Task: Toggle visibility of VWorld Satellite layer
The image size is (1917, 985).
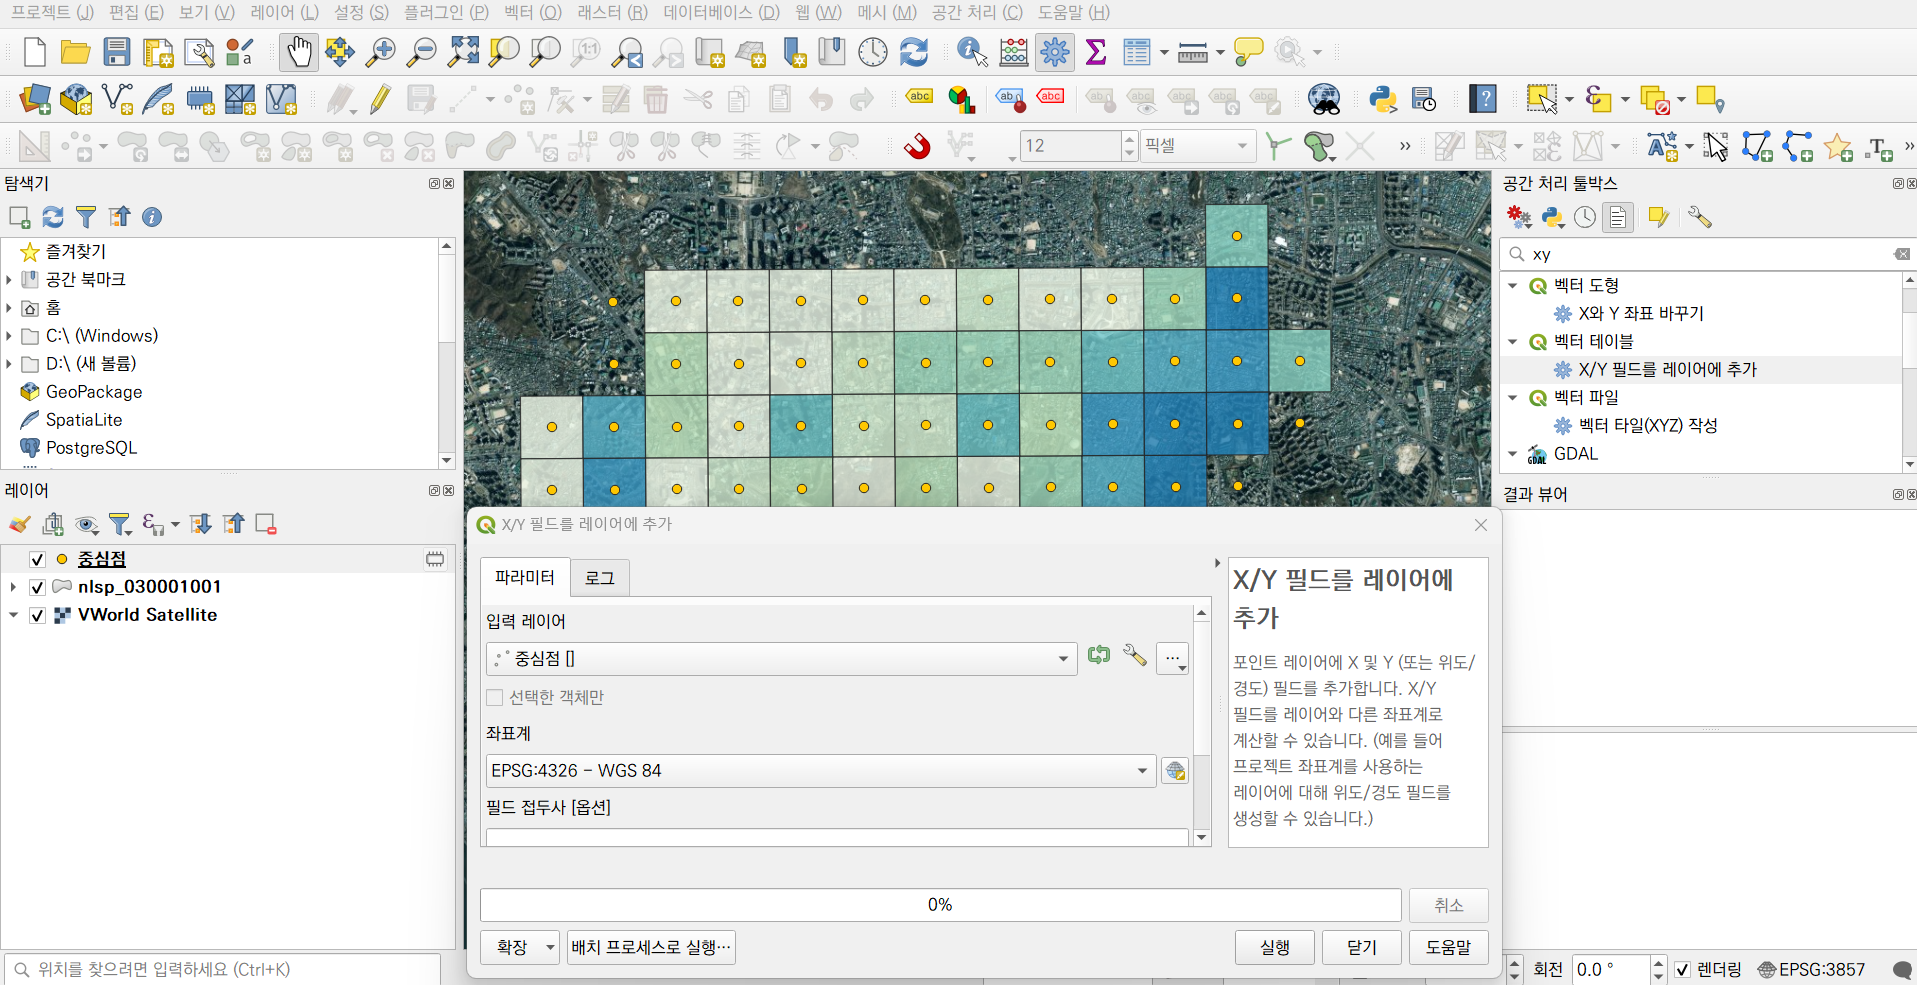Action: (37, 615)
